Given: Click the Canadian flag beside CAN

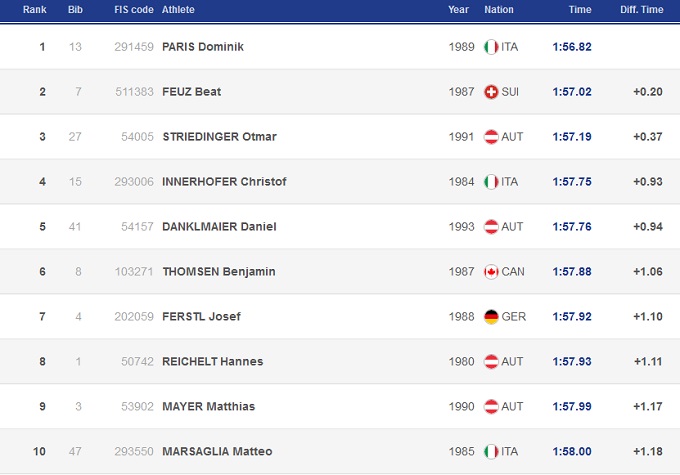Looking at the screenshot, I should point(491,272).
